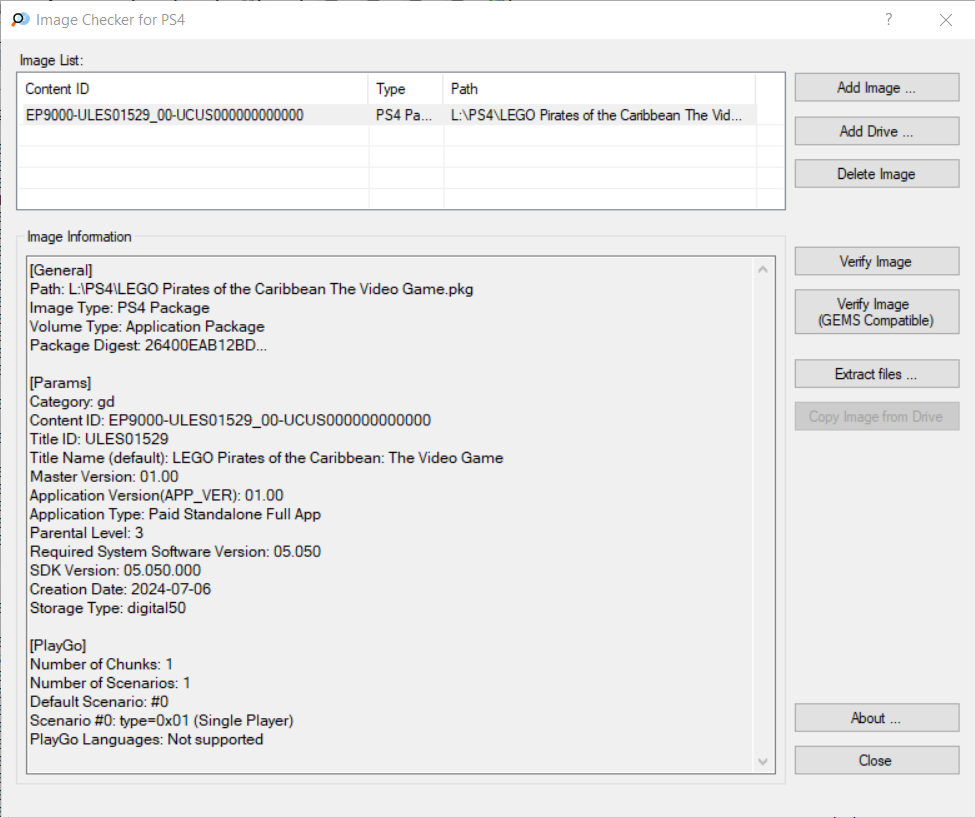Click the [PlayGo] section header text
The width and height of the screenshot is (975, 818).
pos(58,645)
